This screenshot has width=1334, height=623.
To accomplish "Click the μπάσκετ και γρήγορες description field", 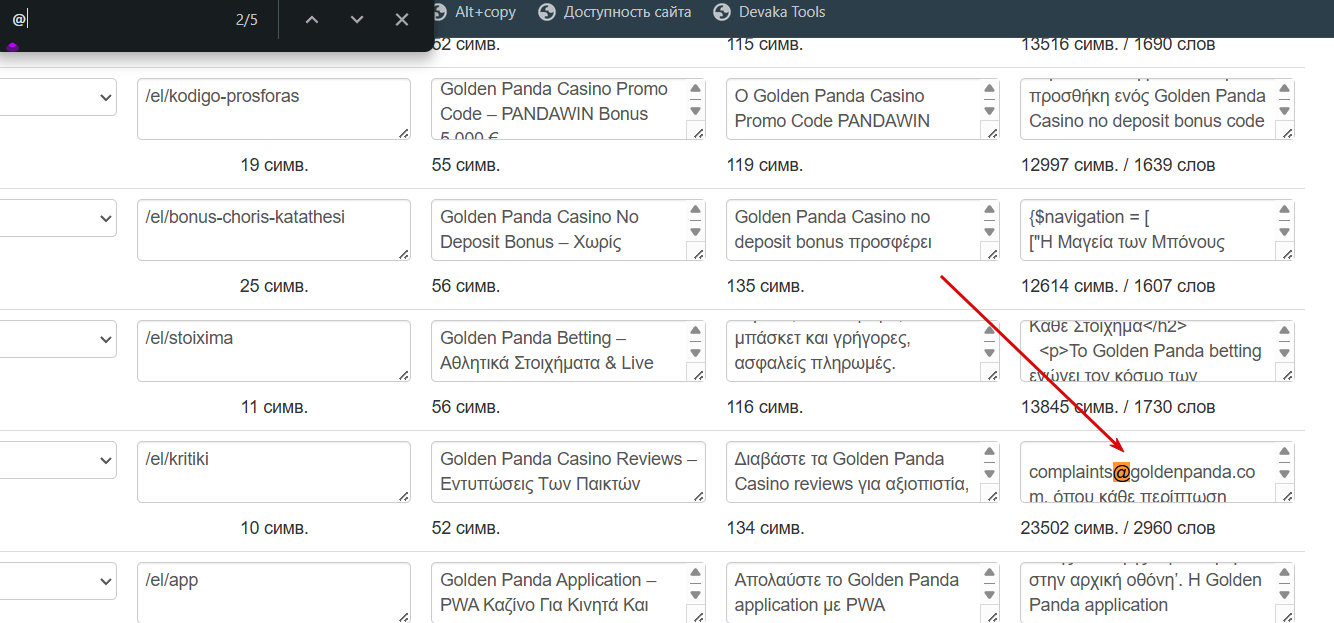I will pos(863,351).
